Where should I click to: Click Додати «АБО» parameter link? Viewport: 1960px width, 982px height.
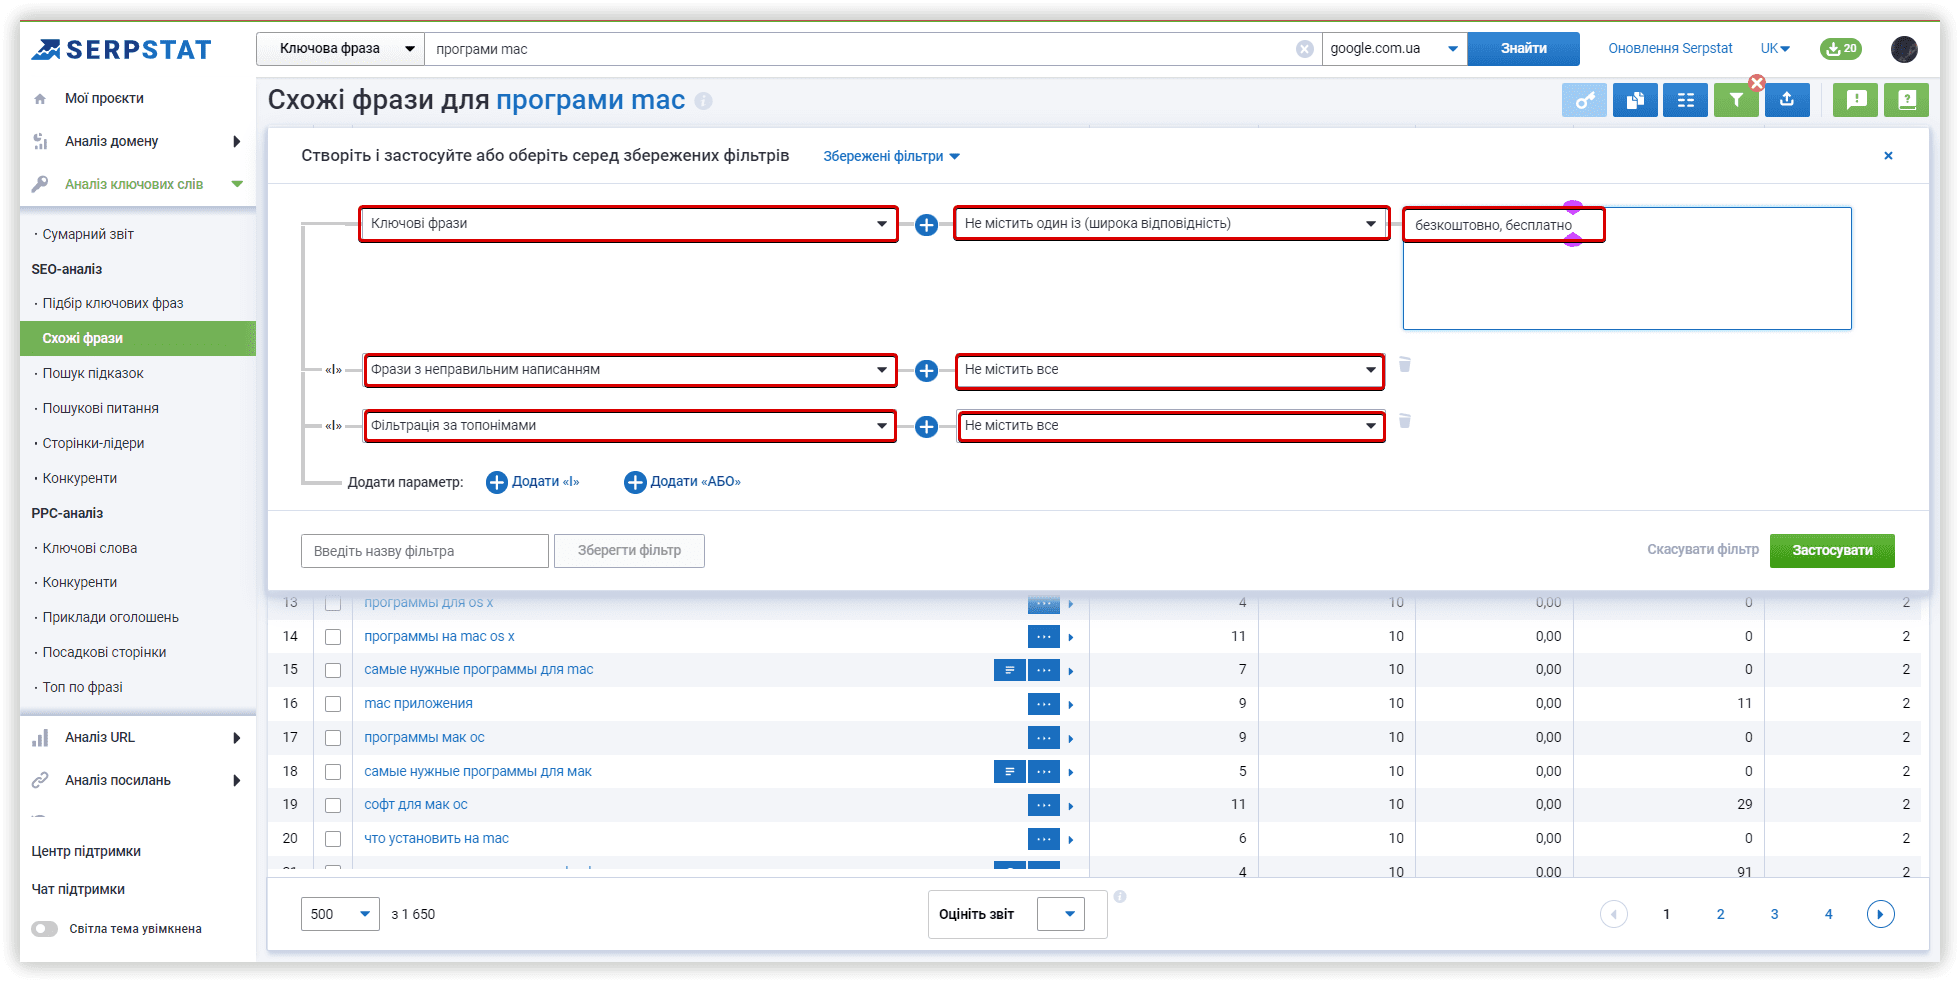683,482
